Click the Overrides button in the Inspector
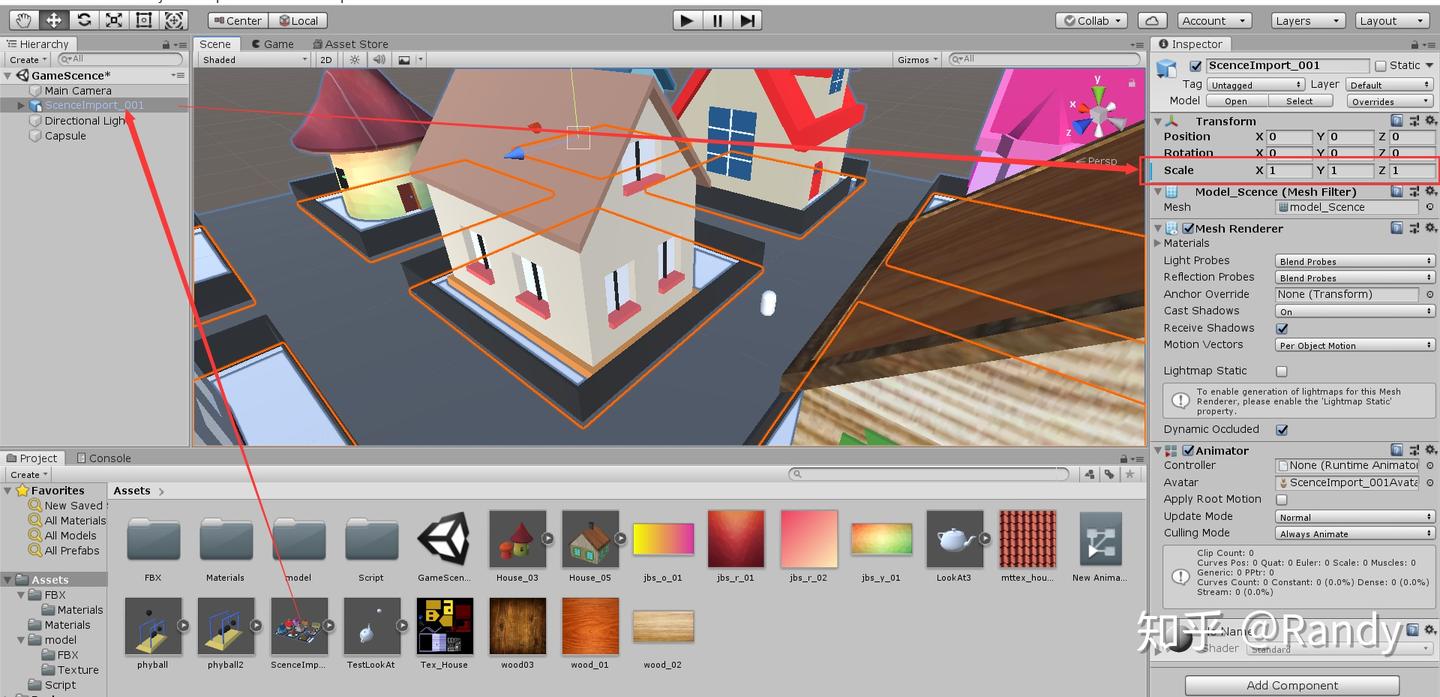 [1389, 100]
